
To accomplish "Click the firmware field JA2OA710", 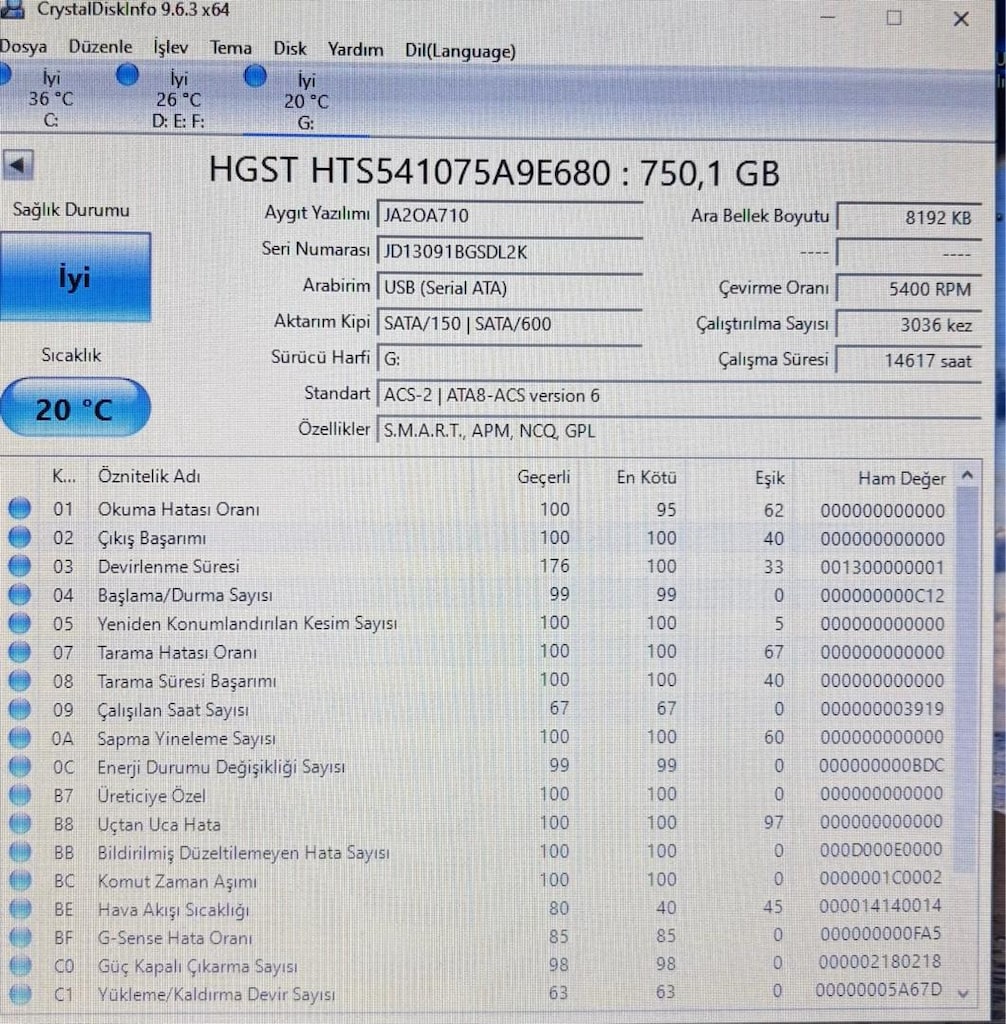I will tap(510, 216).
